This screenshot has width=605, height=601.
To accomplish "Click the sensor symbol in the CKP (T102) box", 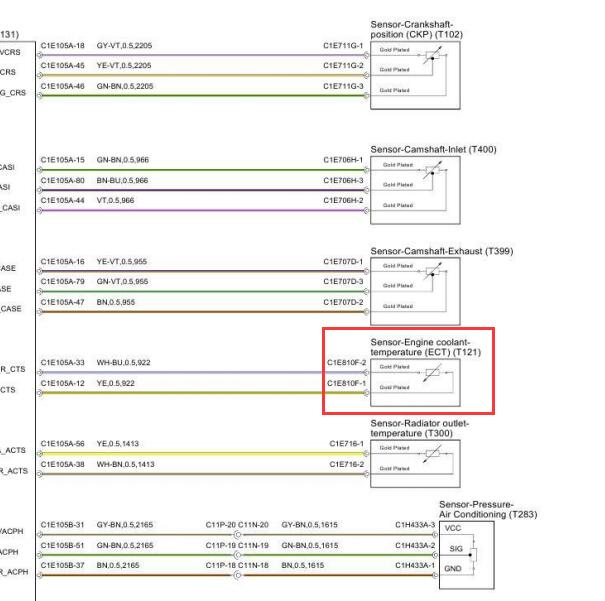I will (x=433, y=56).
